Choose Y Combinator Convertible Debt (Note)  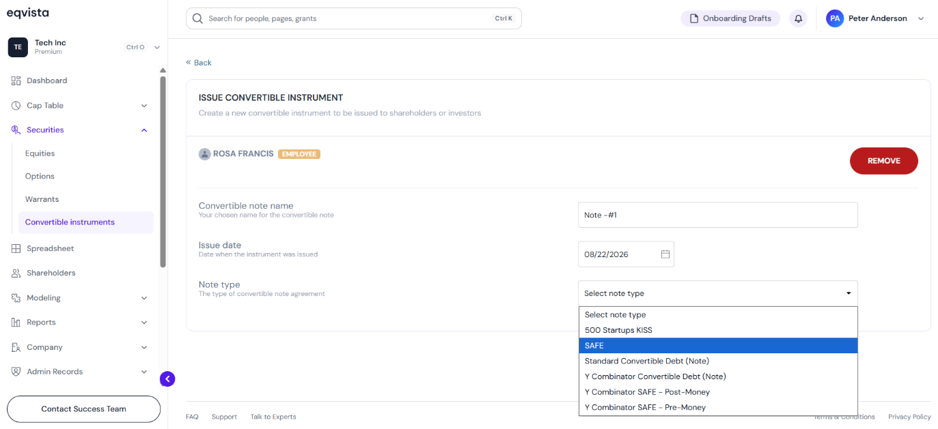point(718,376)
